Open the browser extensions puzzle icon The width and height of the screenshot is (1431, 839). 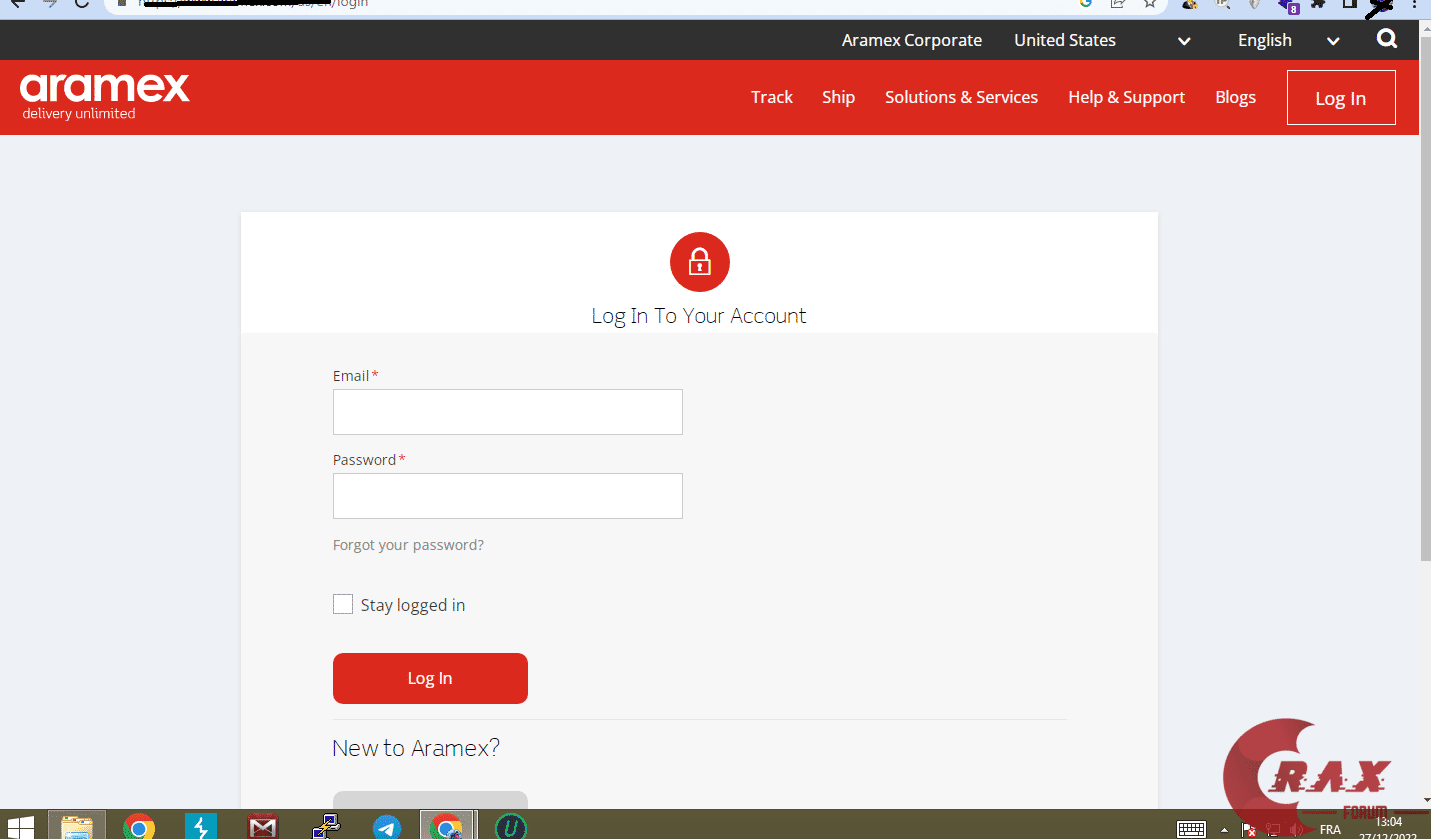[1319, 4]
